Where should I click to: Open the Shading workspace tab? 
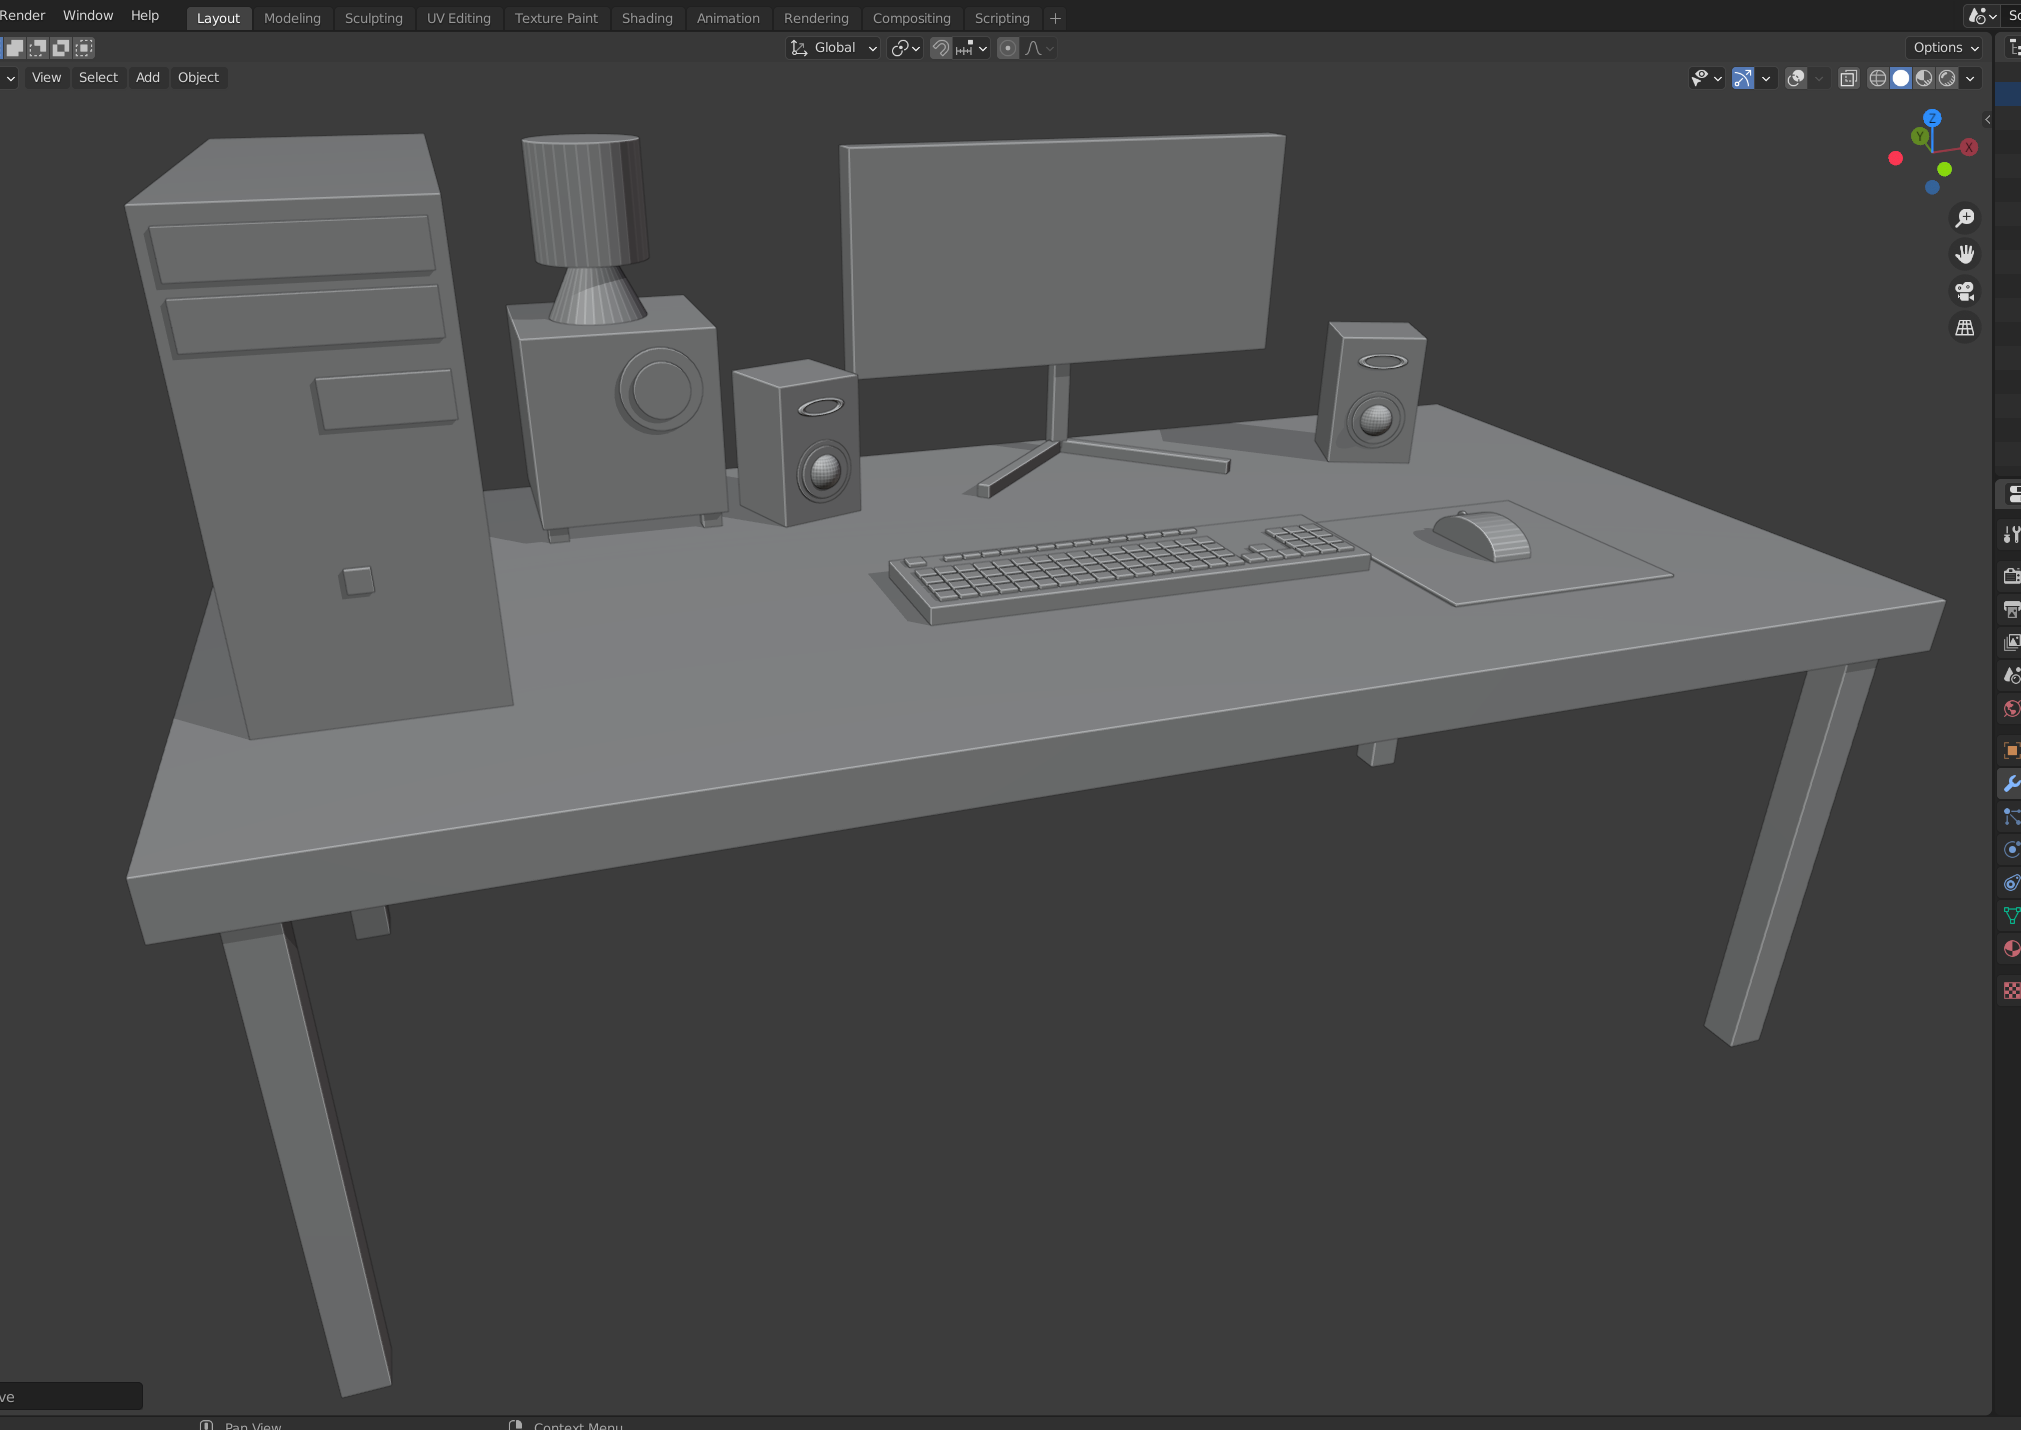point(647,18)
